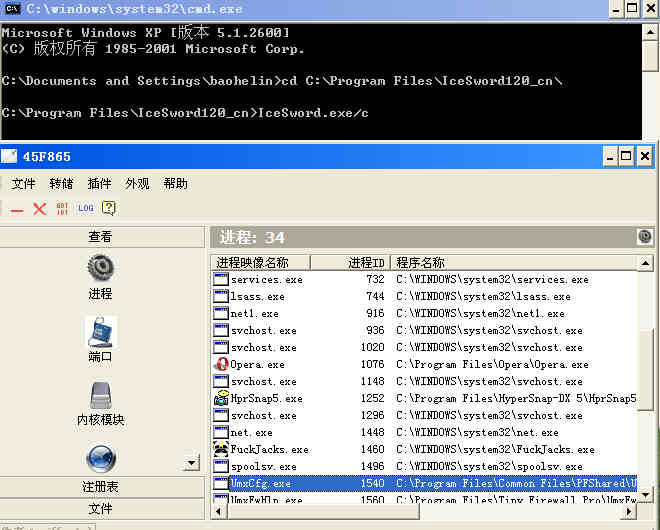
Task: Select the lsass.exe process row
Action: 424,296
